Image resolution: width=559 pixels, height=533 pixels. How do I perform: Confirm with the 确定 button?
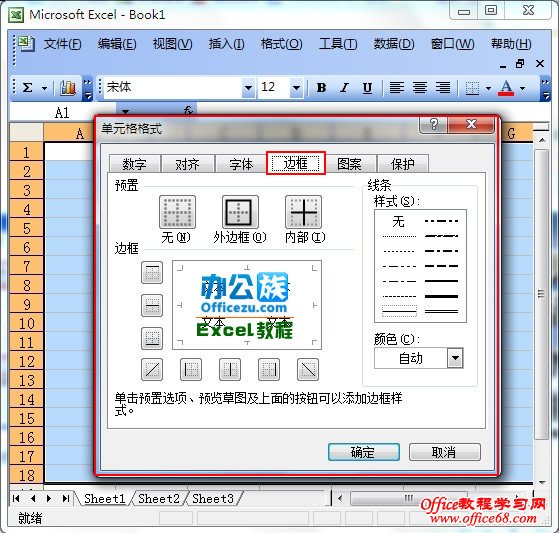point(363,452)
